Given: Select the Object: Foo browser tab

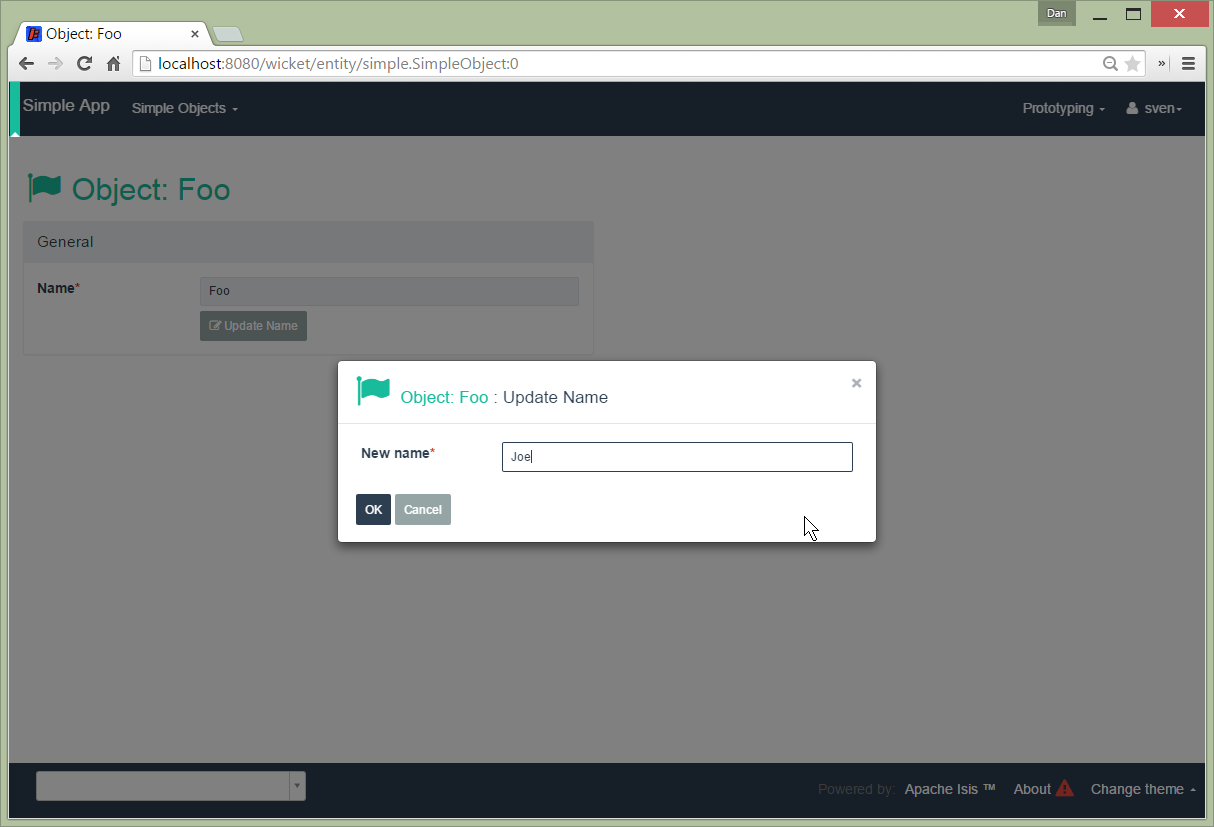Looking at the screenshot, I should click(110, 34).
